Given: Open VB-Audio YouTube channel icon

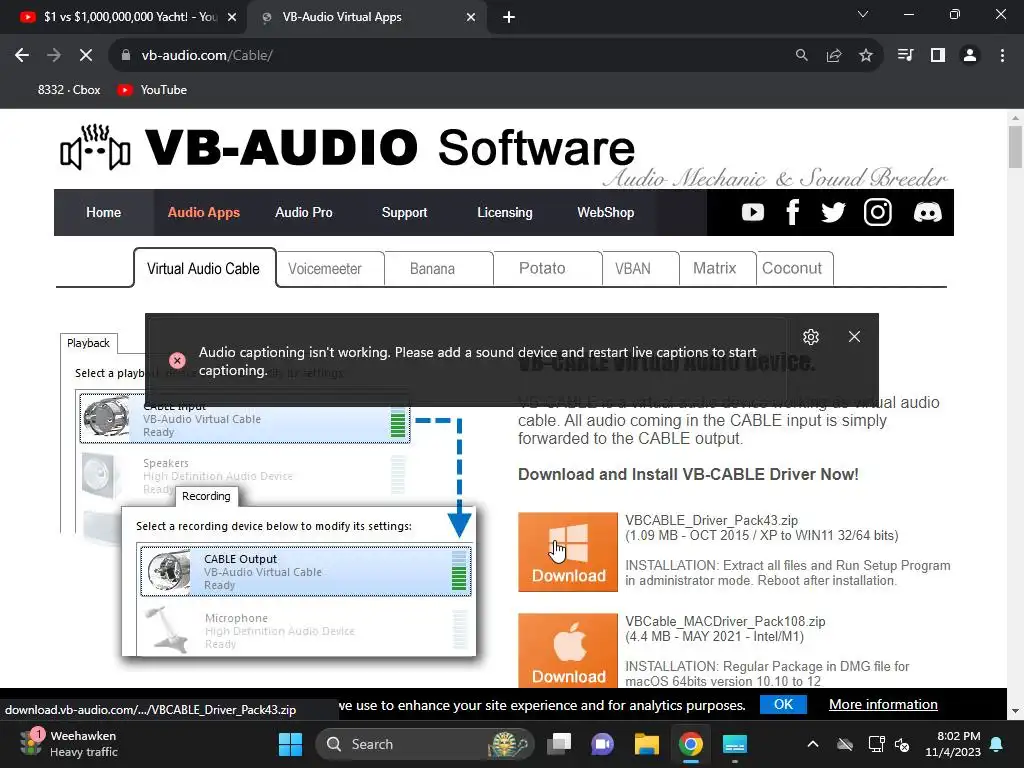Looking at the screenshot, I should tap(752, 212).
